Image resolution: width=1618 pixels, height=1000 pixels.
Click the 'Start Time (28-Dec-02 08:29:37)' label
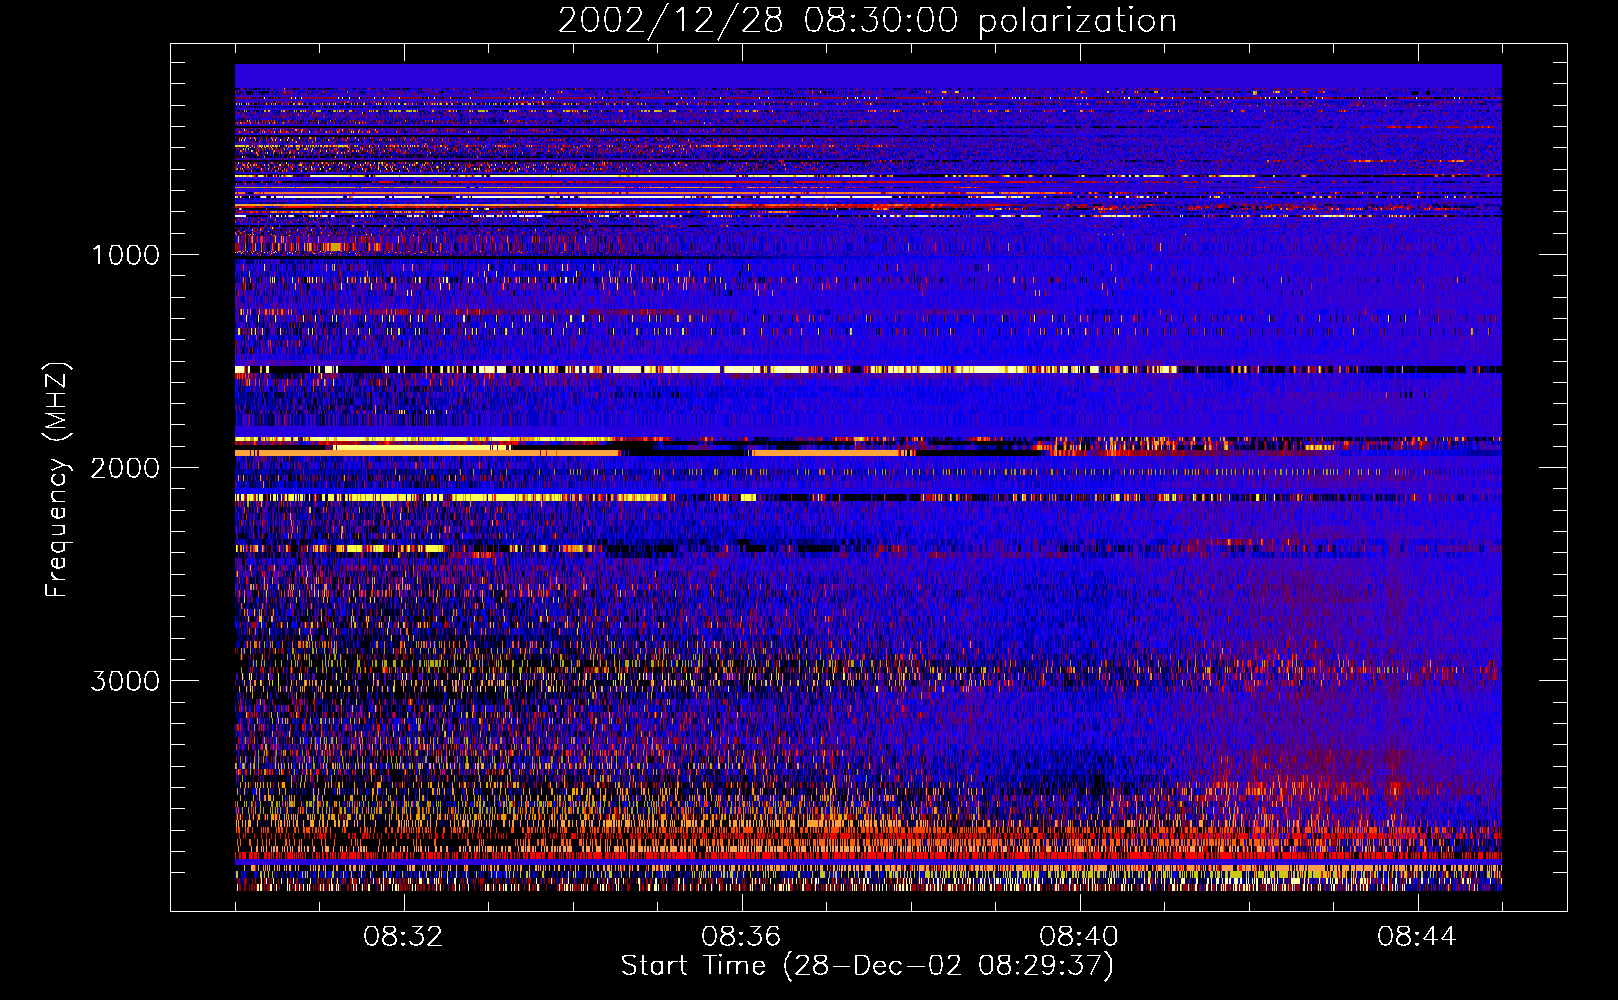(867, 966)
